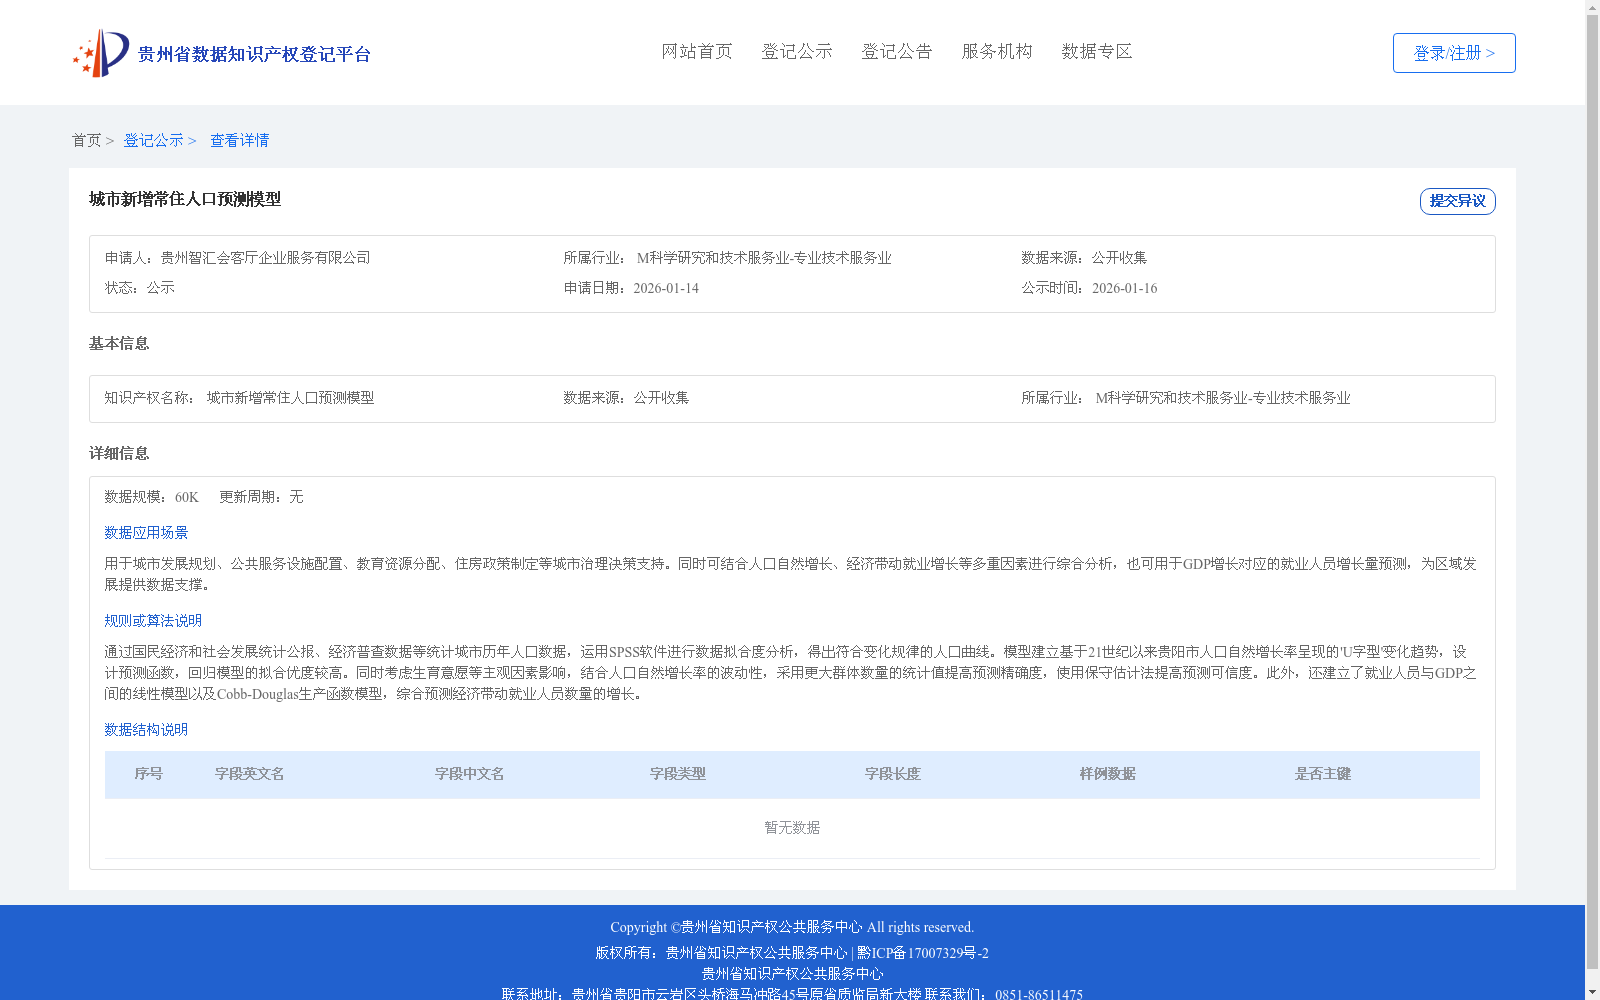Click the 登录/注册 button
The height and width of the screenshot is (1000, 1600).
point(1454,53)
